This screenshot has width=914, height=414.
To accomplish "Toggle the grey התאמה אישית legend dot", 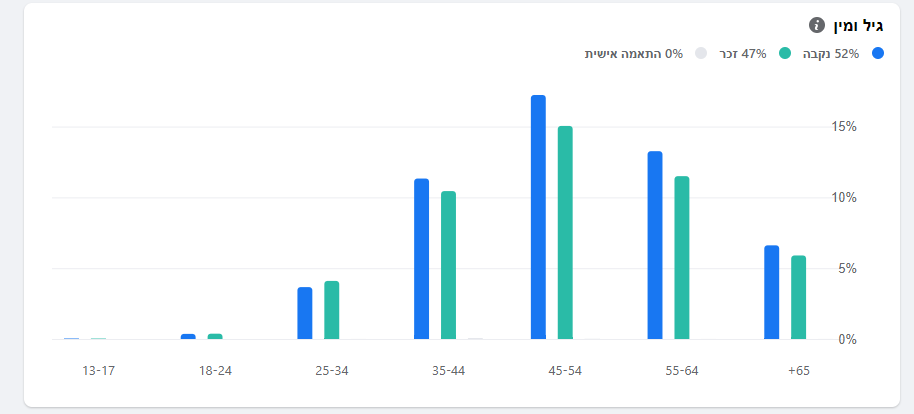I will (x=701, y=53).
